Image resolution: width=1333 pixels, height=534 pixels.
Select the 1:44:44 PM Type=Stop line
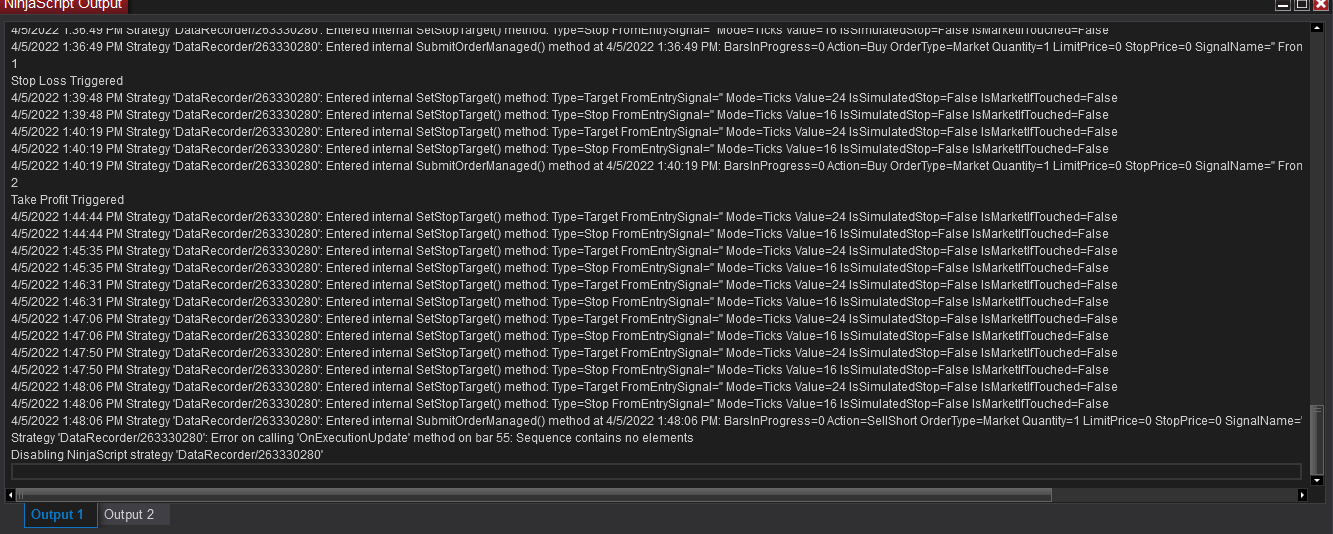560,234
